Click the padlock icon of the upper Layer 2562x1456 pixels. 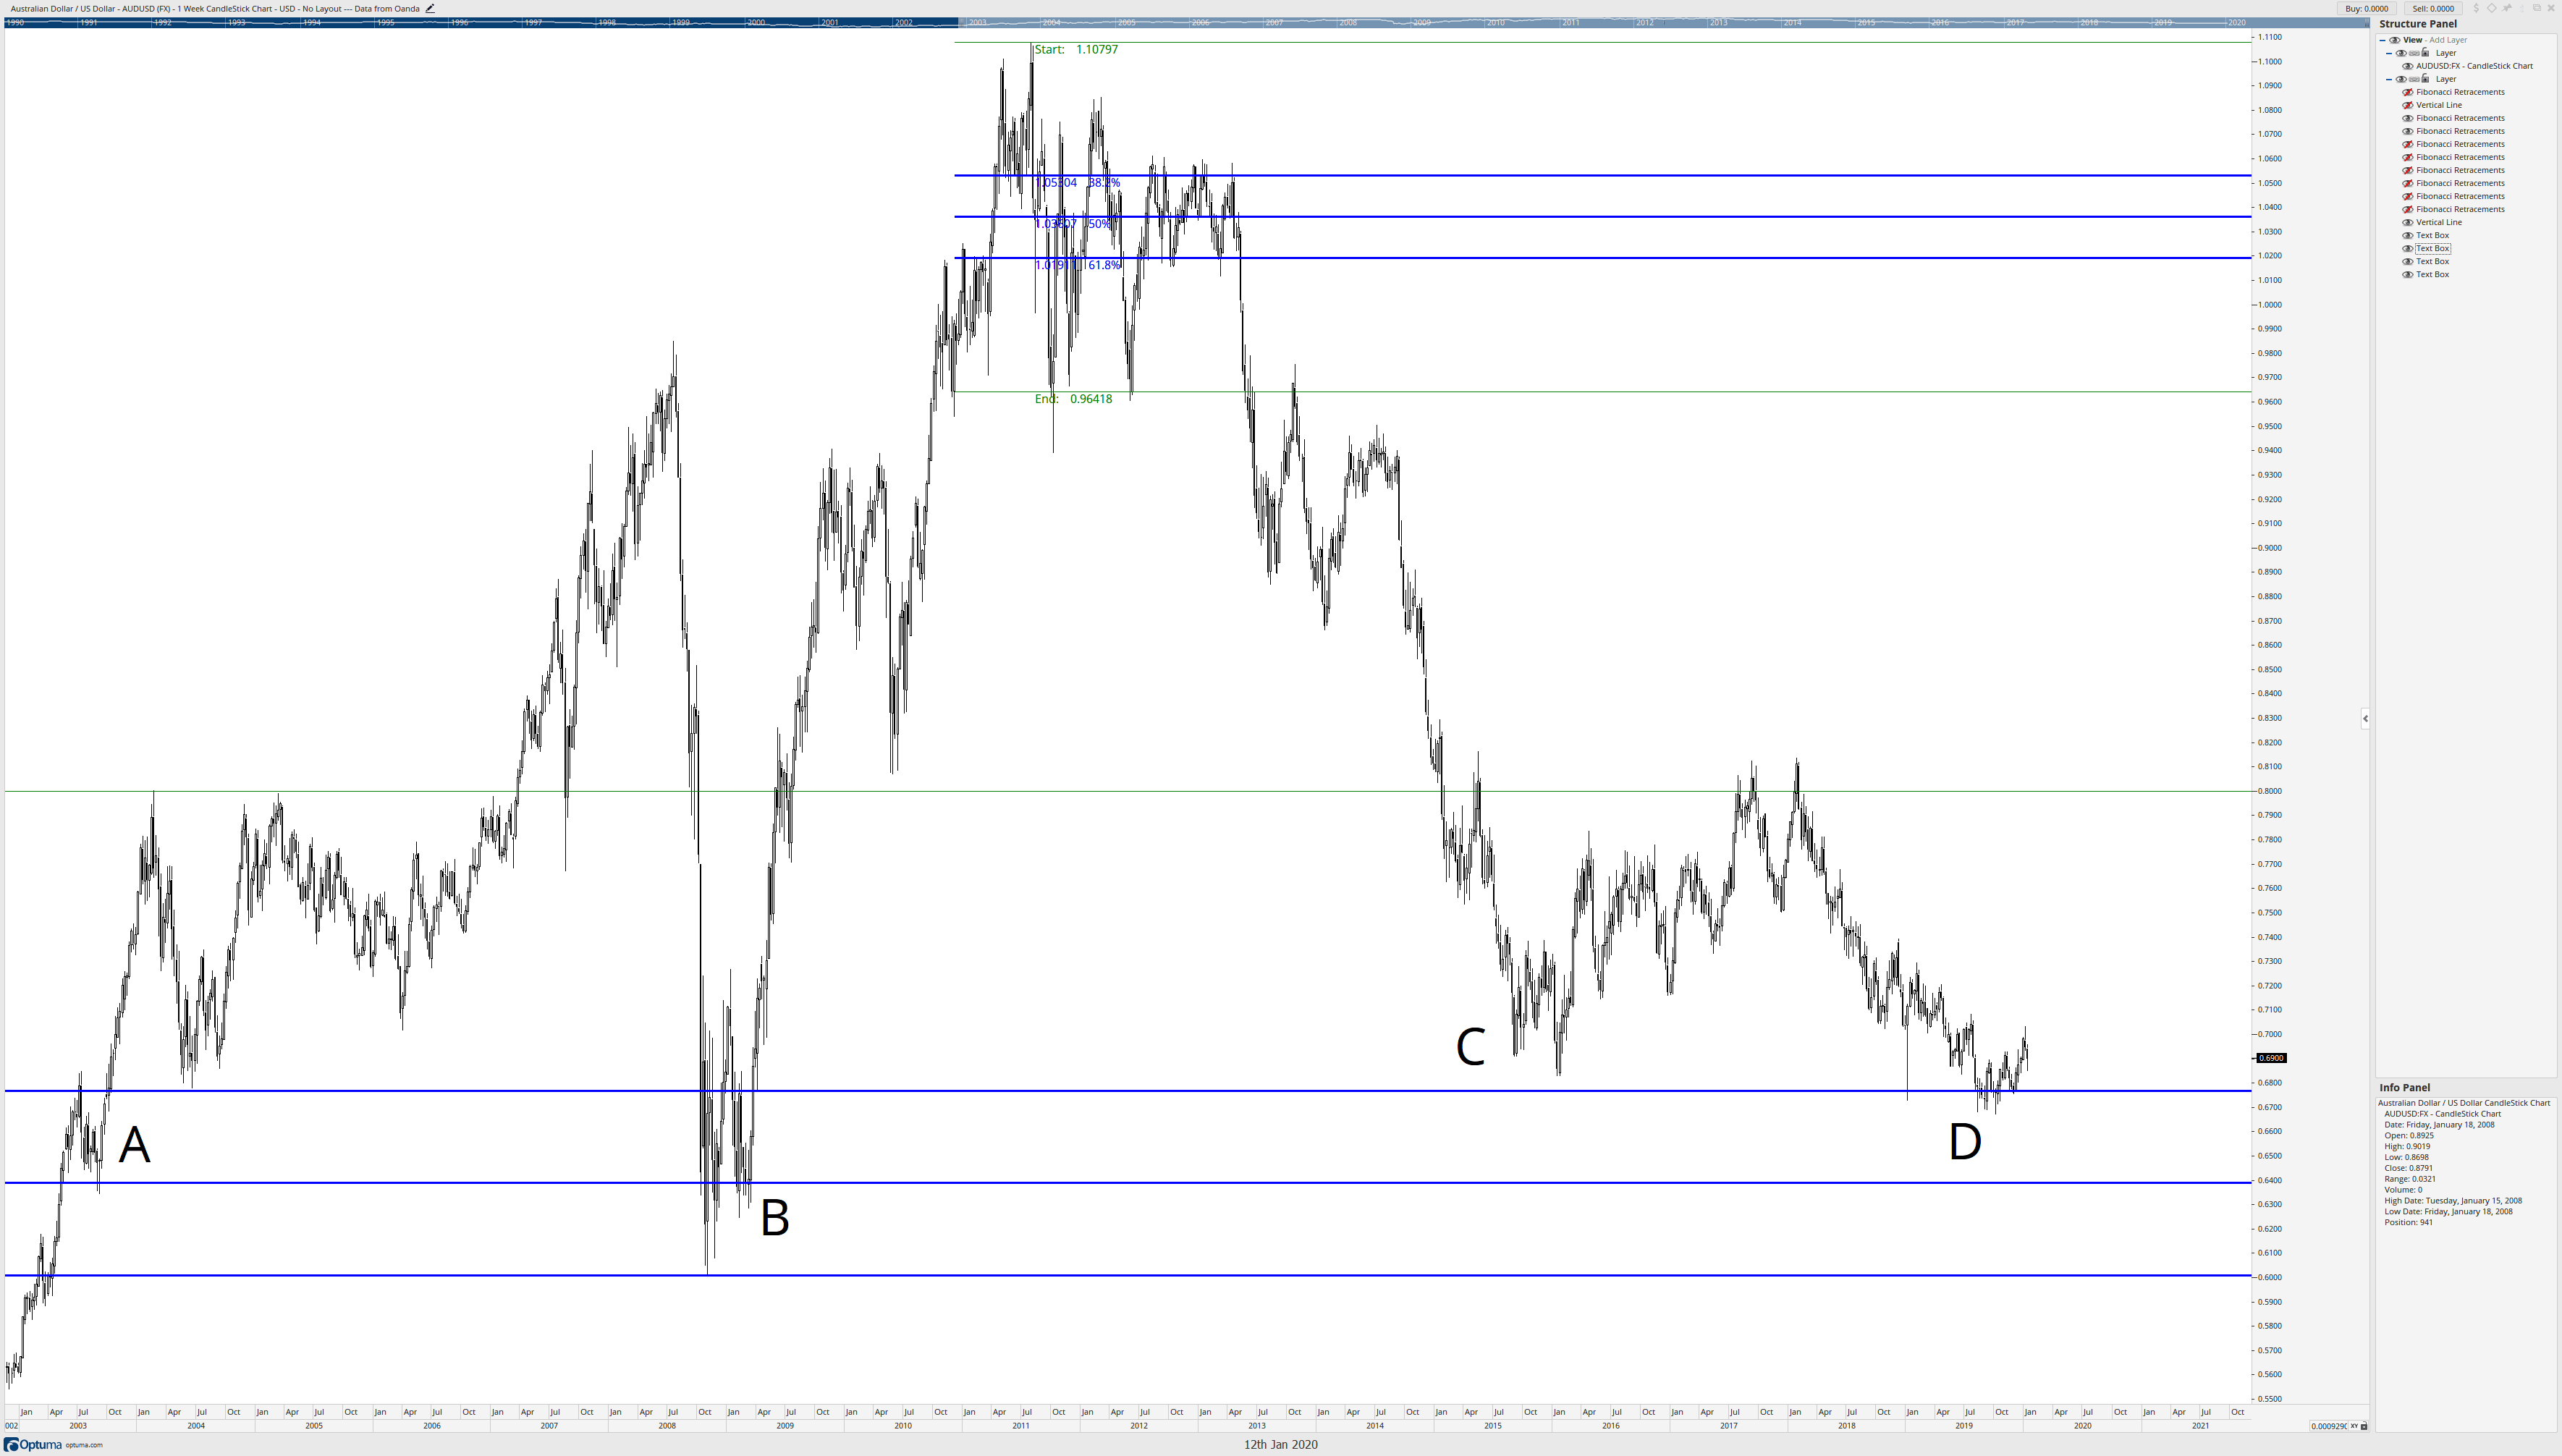2426,52
